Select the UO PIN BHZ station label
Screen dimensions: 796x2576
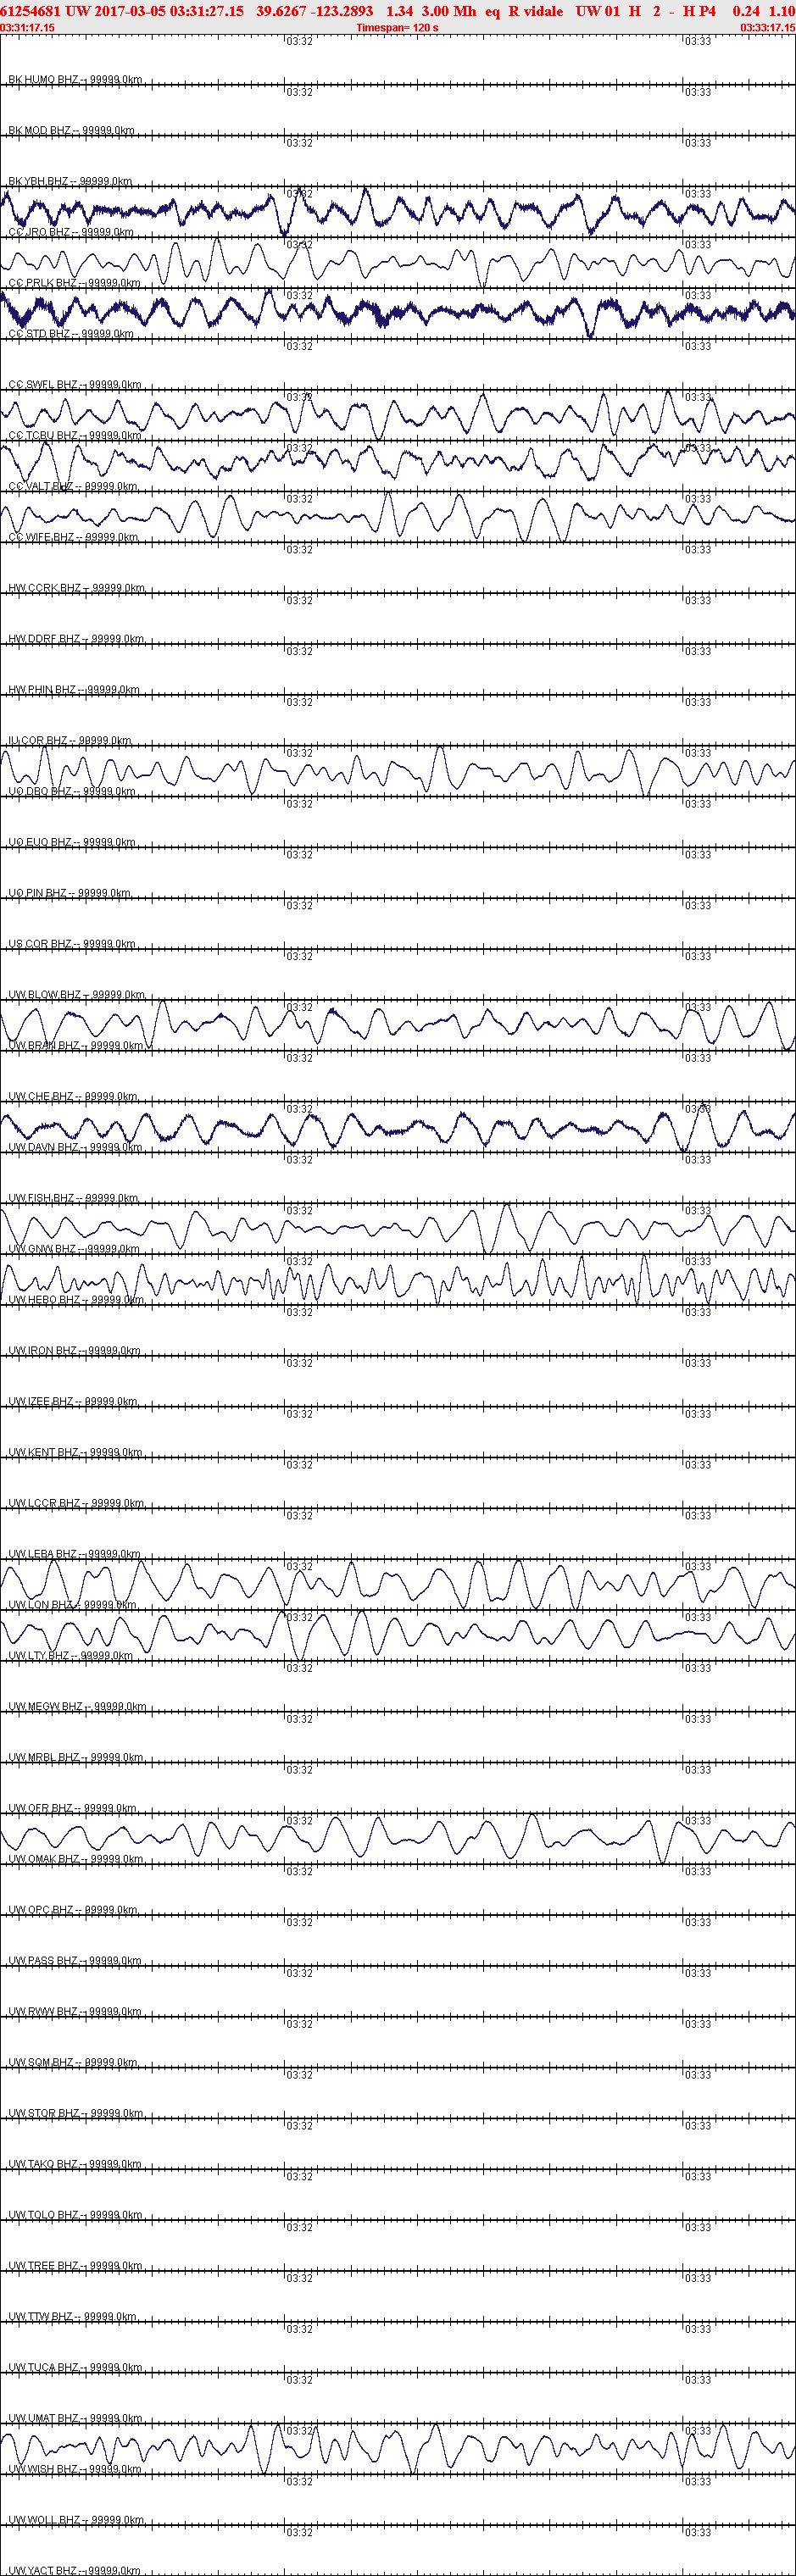coord(70,893)
